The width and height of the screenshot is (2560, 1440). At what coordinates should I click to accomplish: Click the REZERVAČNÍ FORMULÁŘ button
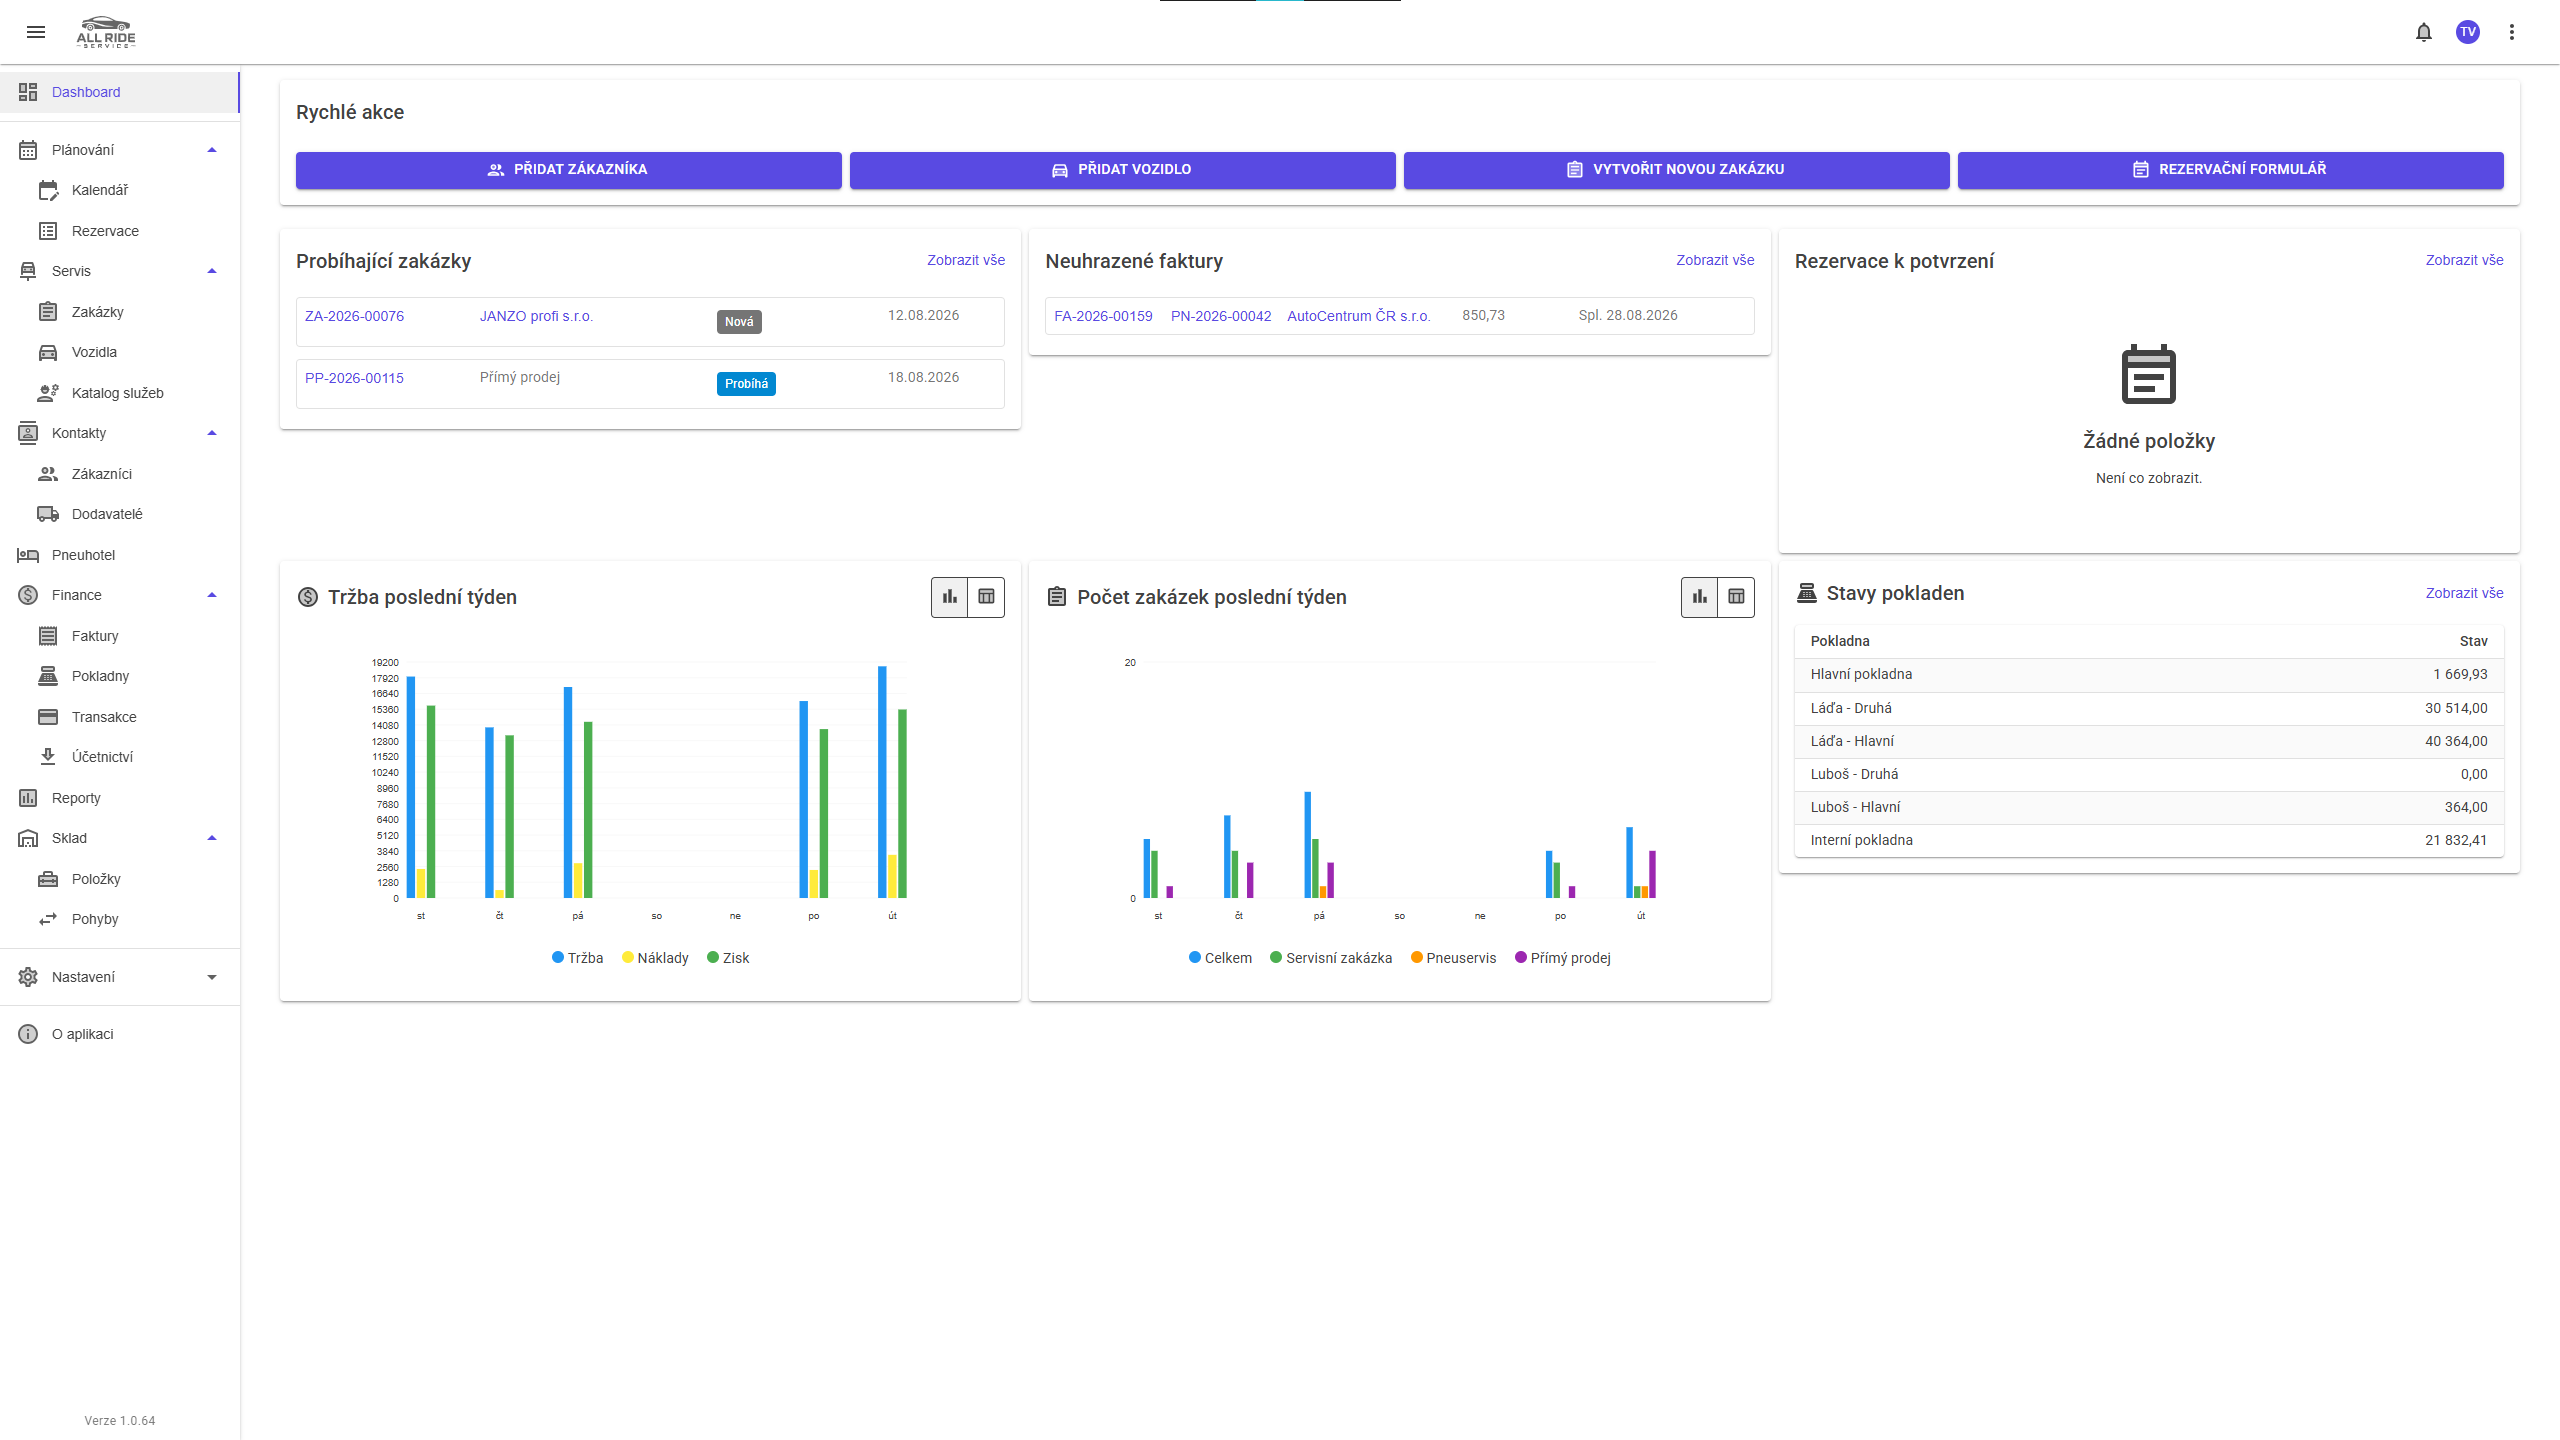point(2230,170)
